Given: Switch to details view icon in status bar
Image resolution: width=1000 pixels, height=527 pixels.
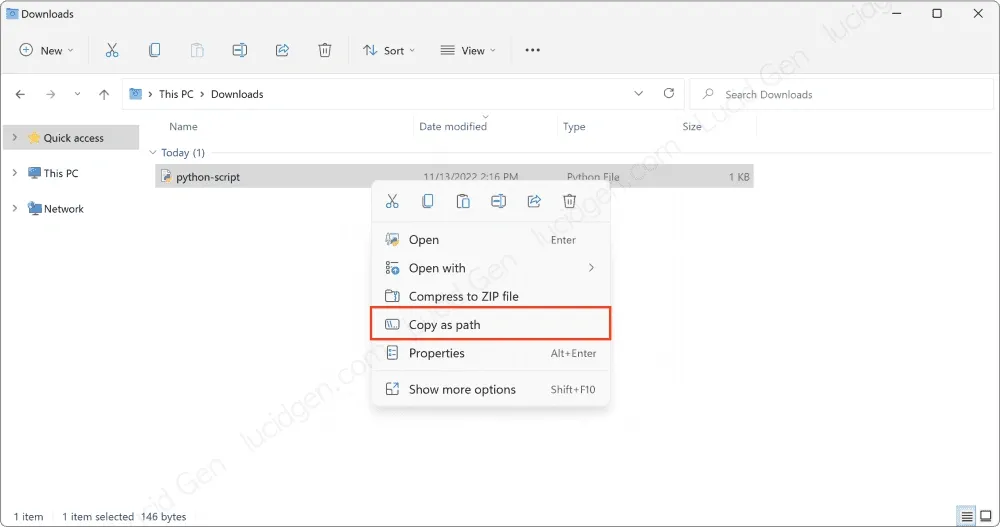Looking at the screenshot, I should pyautogui.click(x=967, y=516).
